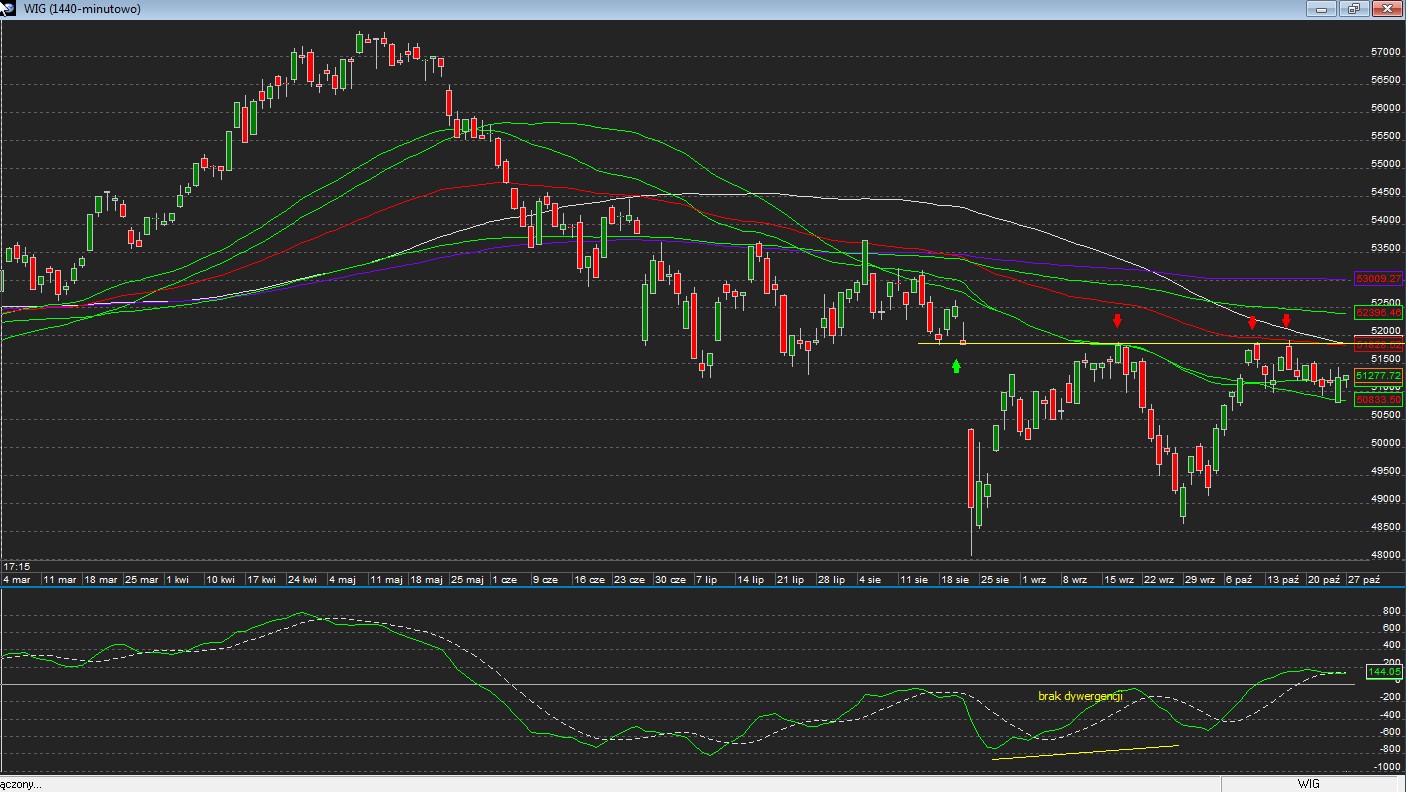The width and height of the screenshot is (1406, 792).
Task: Select the 50833.50 moving average label
Action: [1379, 399]
